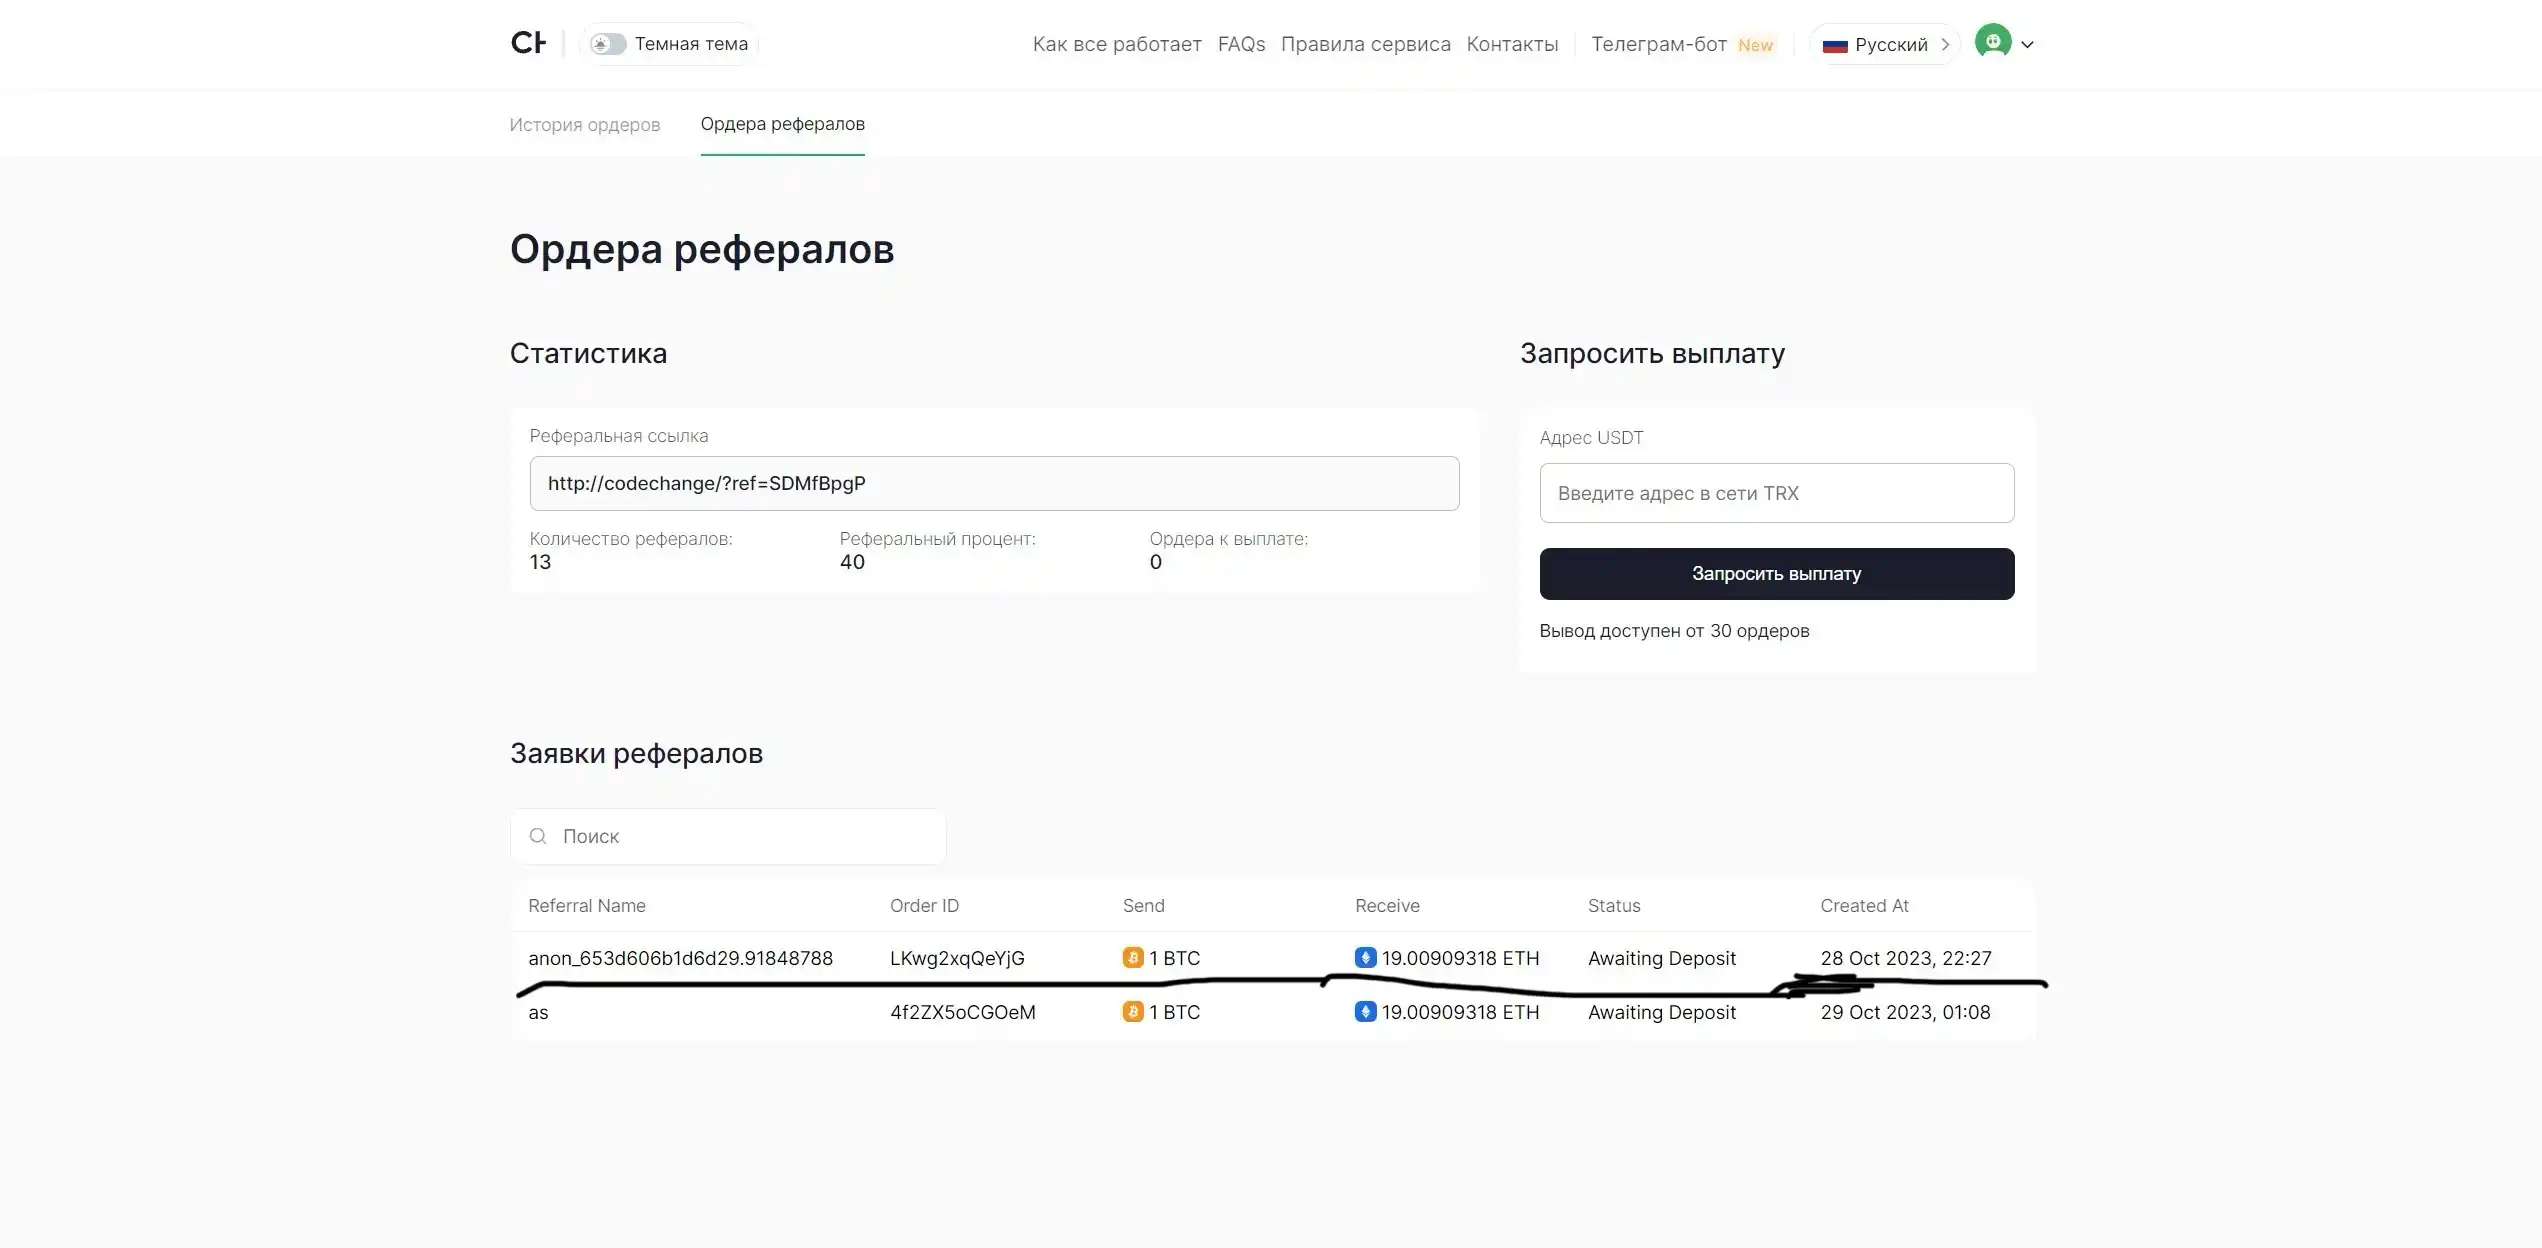Click date 28 Oct 2023, 22:27
Screen dimensions: 2542x1248
[x=1906, y=958]
